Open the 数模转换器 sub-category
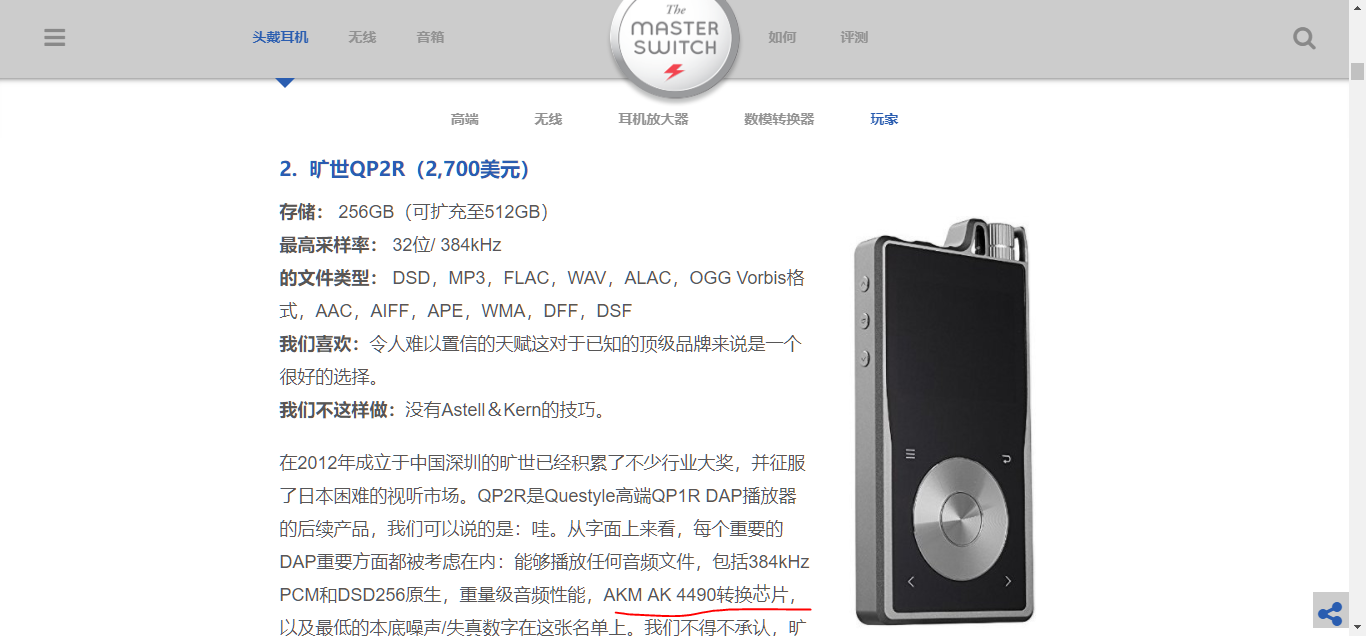Viewport: 1366px width, 636px height. pyautogui.click(x=779, y=119)
